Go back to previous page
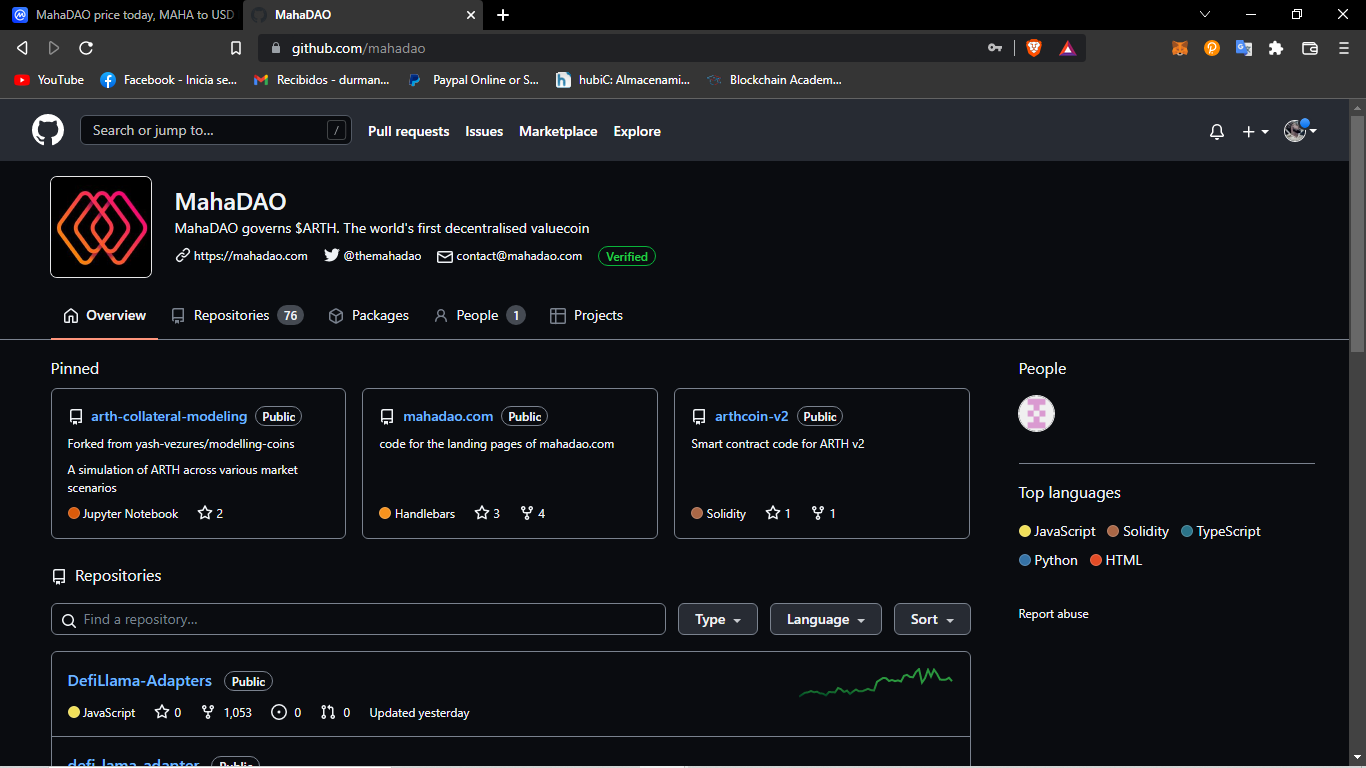1366x768 pixels. [x=22, y=48]
